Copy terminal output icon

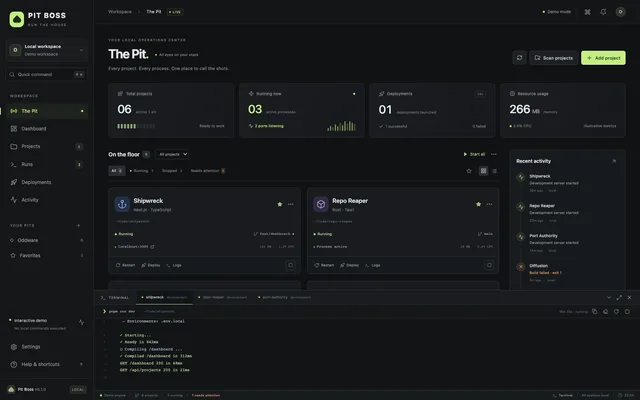coord(595,311)
